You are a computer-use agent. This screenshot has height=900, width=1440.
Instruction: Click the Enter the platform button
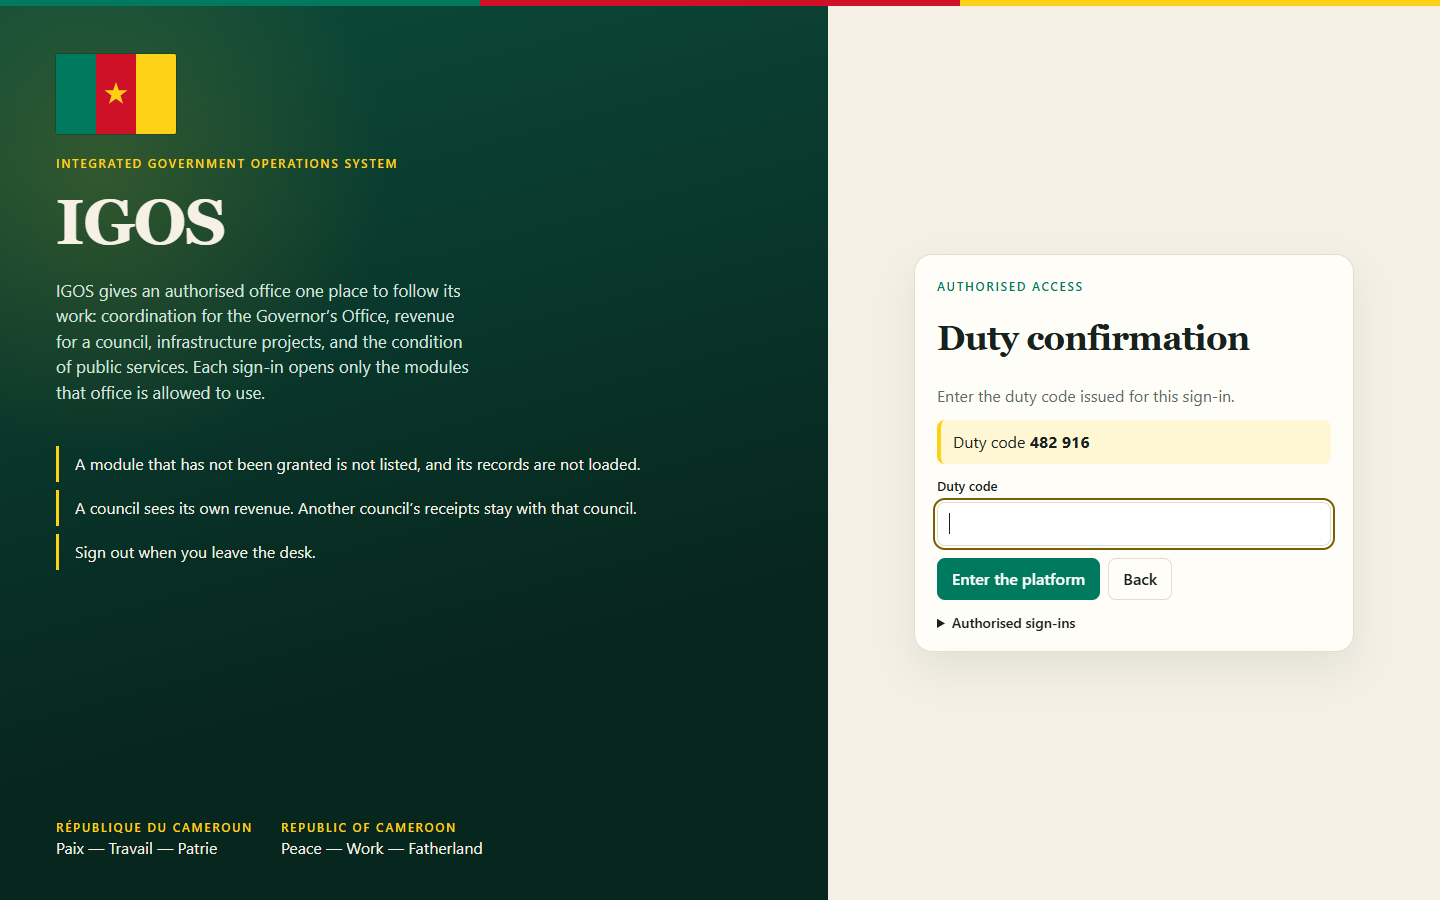[1018, 579]
